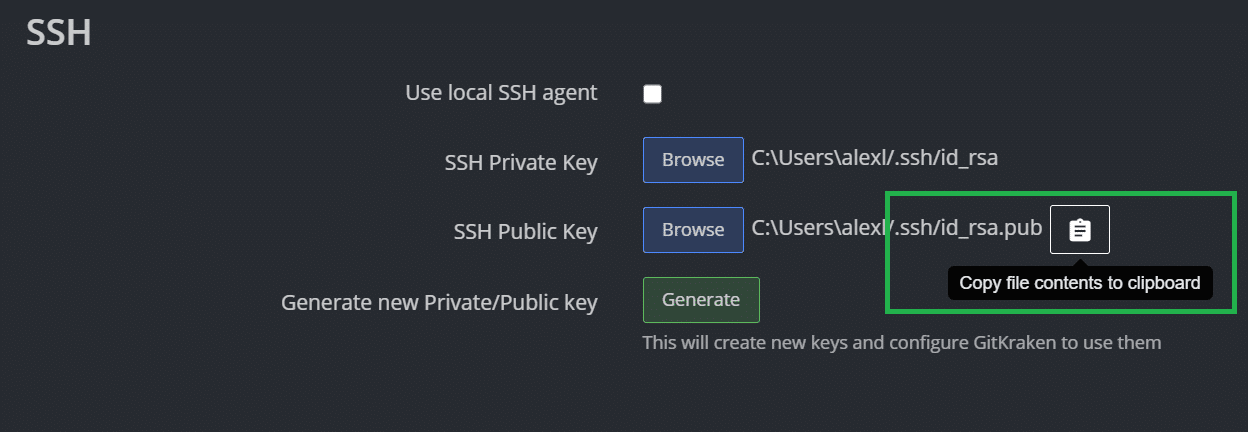Viewport: 1248px width, 432px height.
Task: Click the SSH private key path text
Action: pos(875,159)
